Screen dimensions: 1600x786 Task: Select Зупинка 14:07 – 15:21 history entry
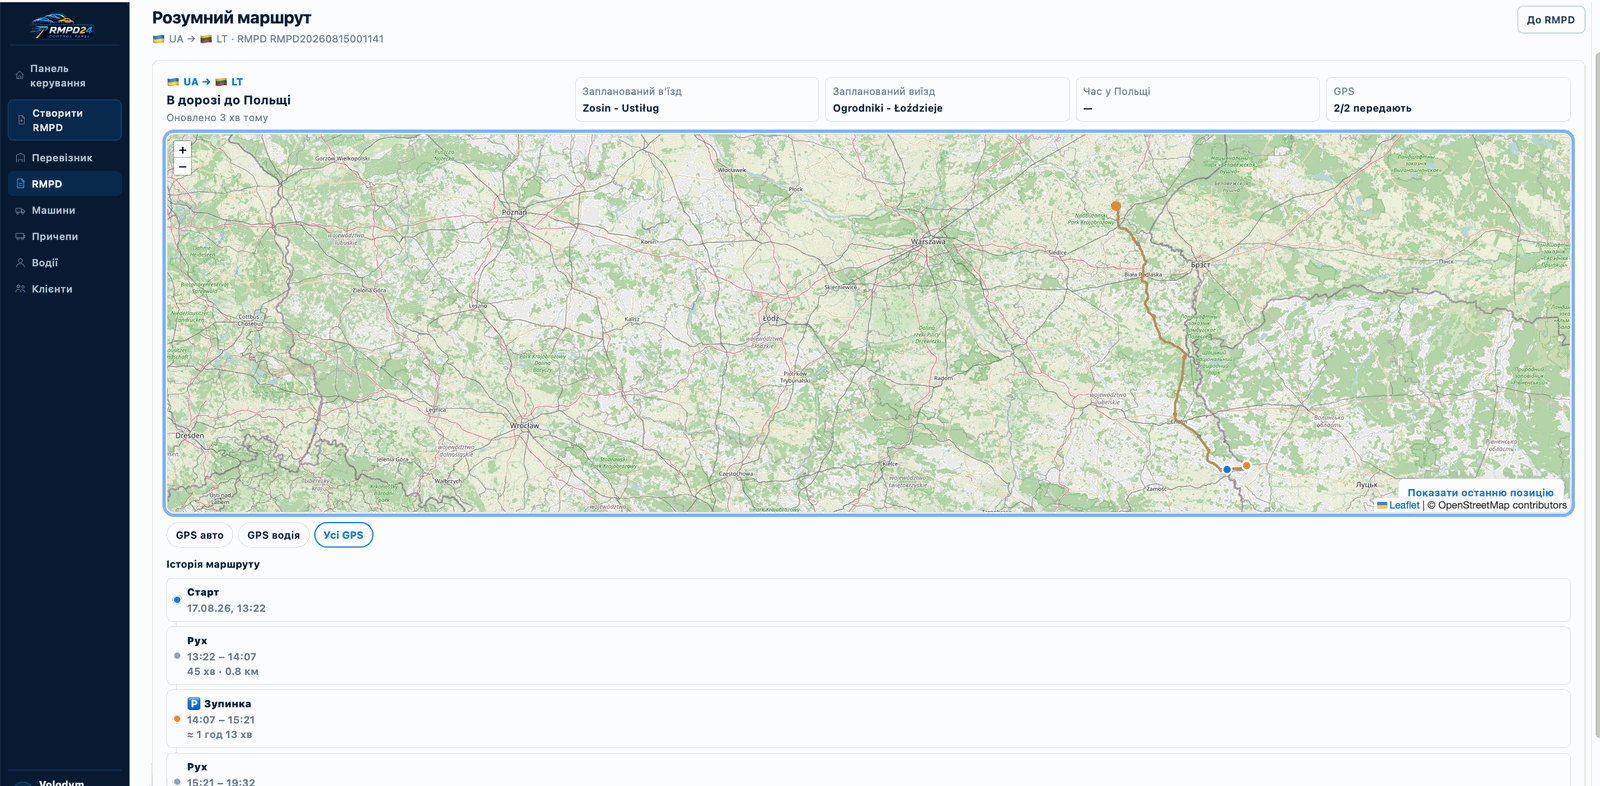868,719
